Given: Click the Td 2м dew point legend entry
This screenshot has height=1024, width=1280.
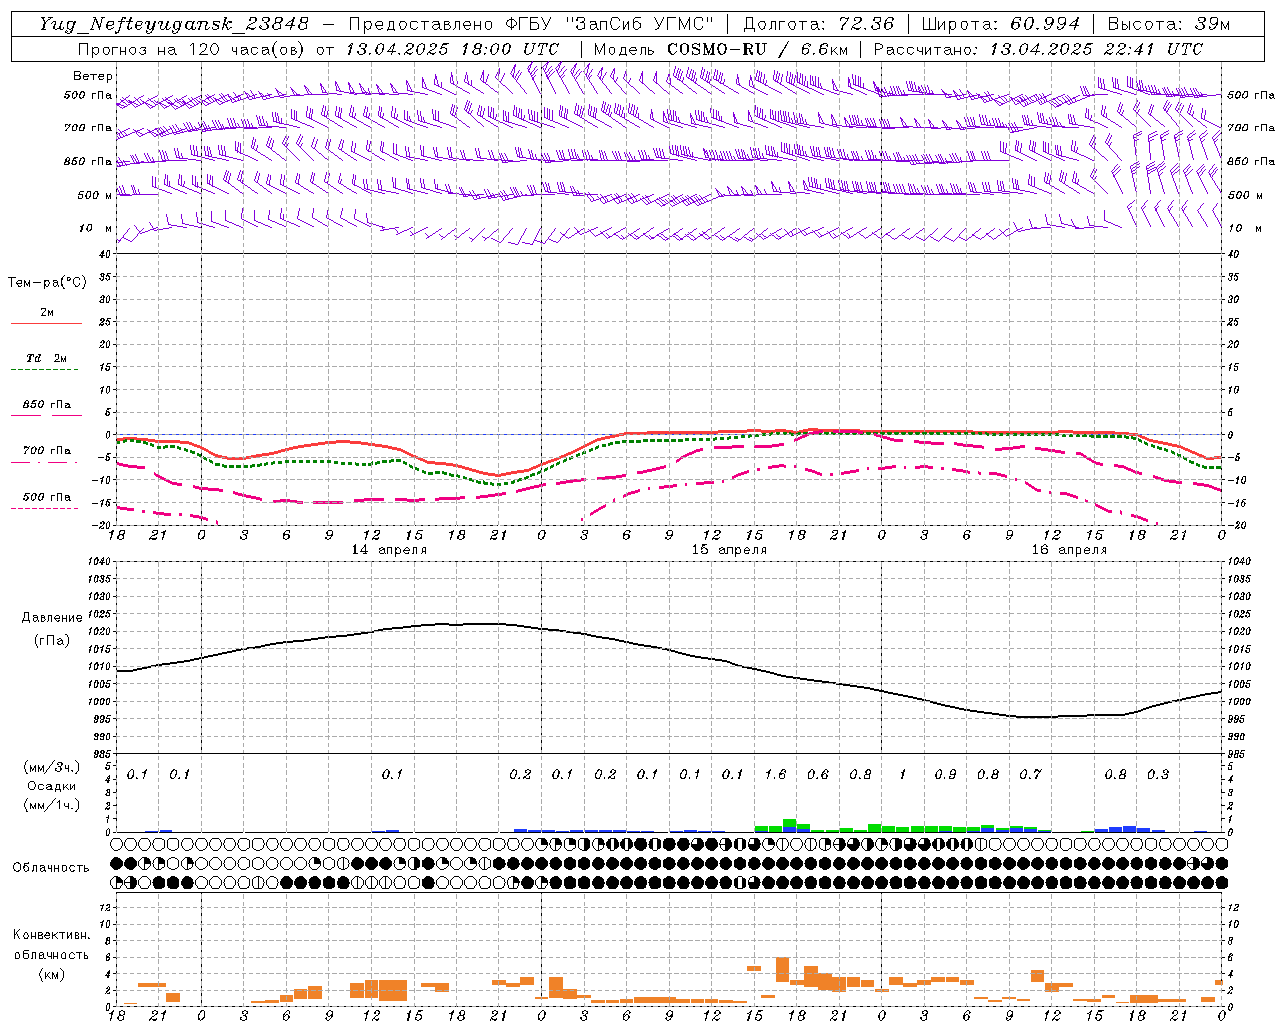Looking at the screenshot, I should pos(47,358).
